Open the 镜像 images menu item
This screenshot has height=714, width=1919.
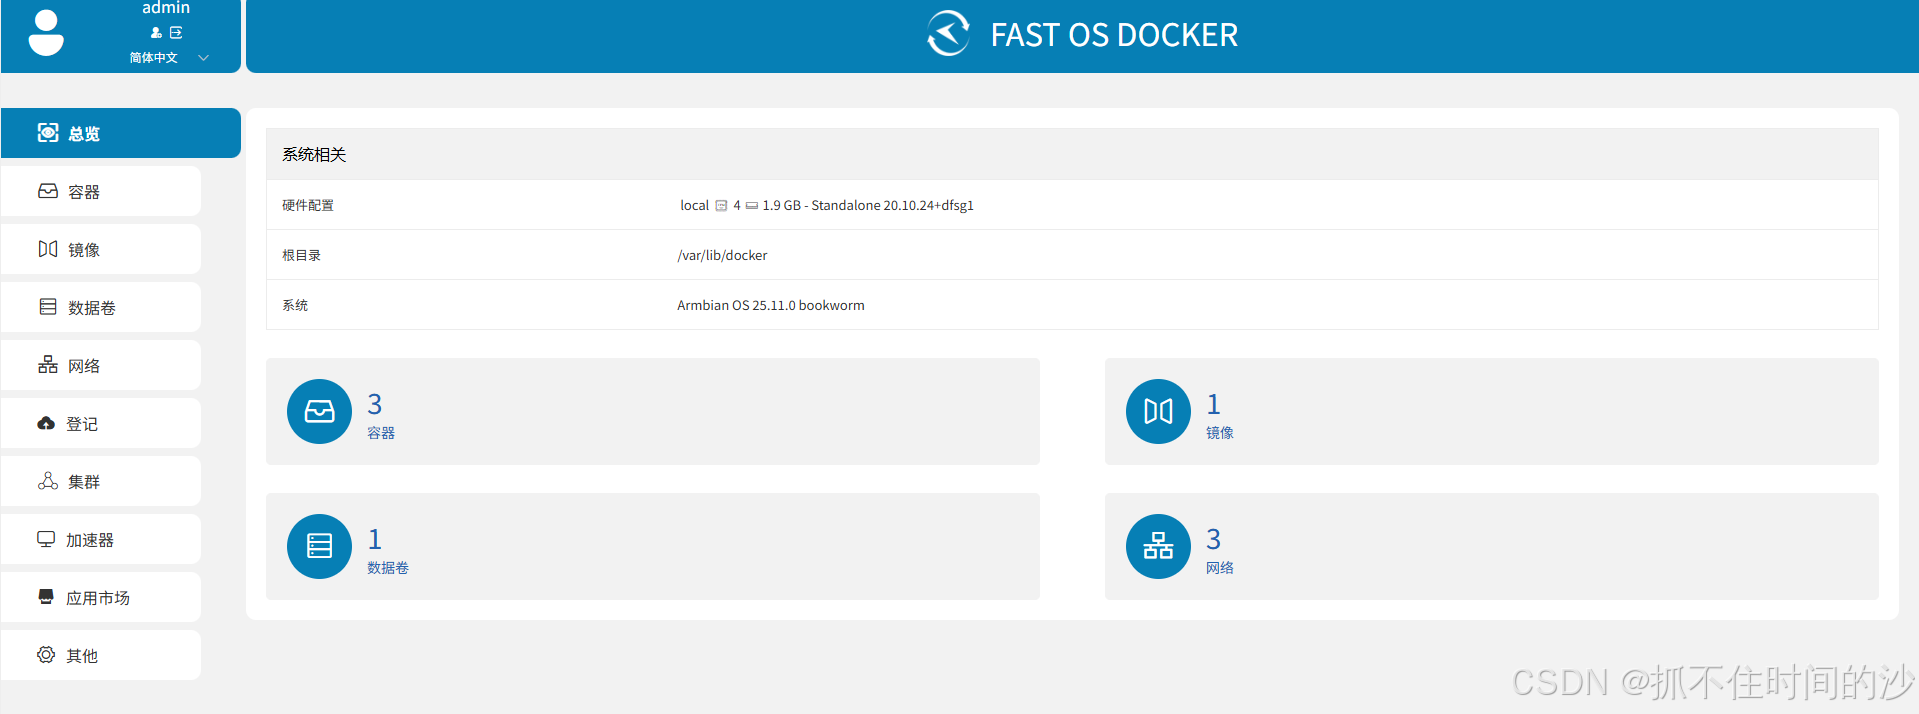[101, 249]
